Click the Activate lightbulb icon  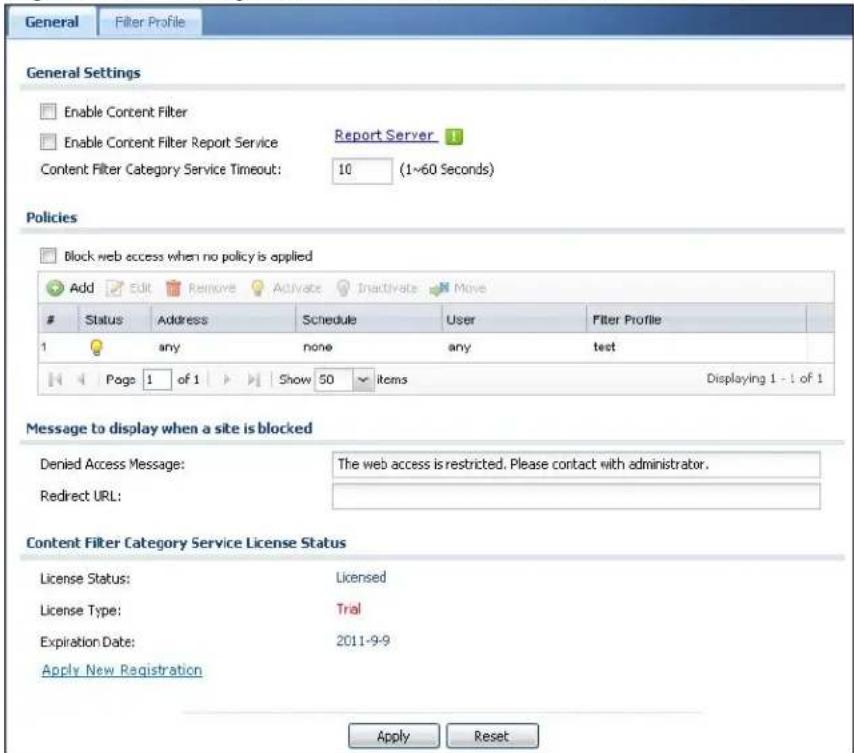coord(258,288)
